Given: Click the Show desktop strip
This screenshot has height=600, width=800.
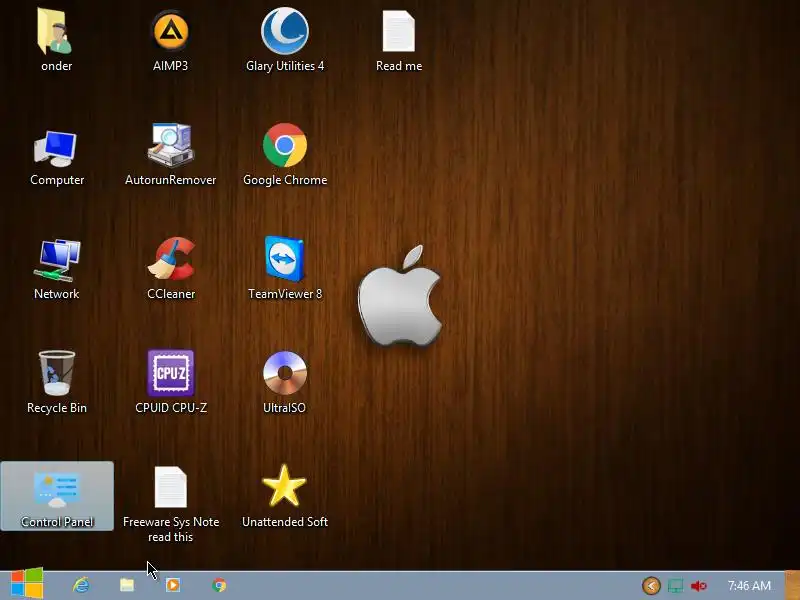Looking at the screenshot, I should tap(792, 585).
